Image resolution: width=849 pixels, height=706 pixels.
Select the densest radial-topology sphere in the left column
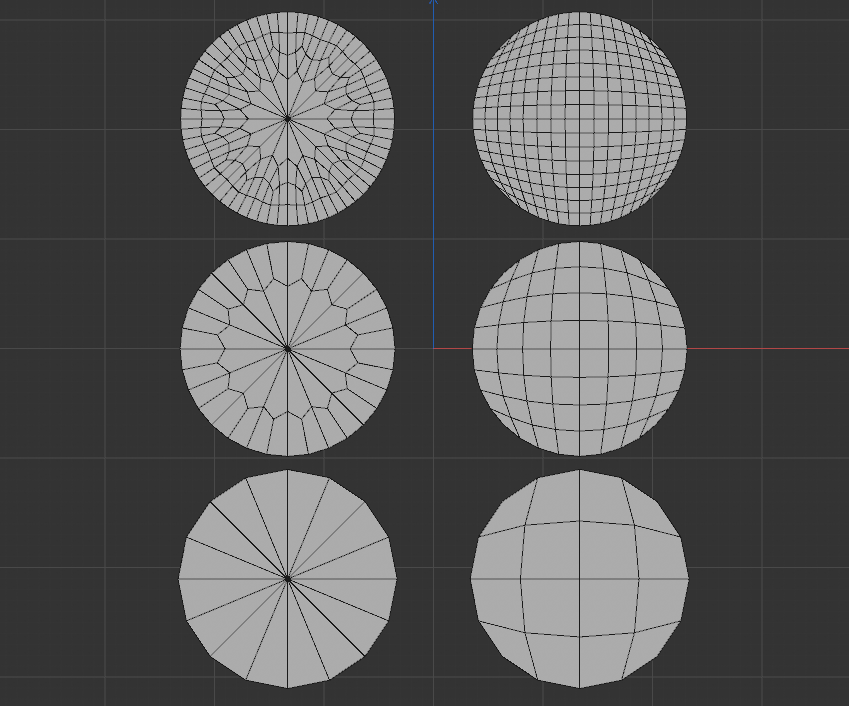pyautogui.click(x=288, y=119)
